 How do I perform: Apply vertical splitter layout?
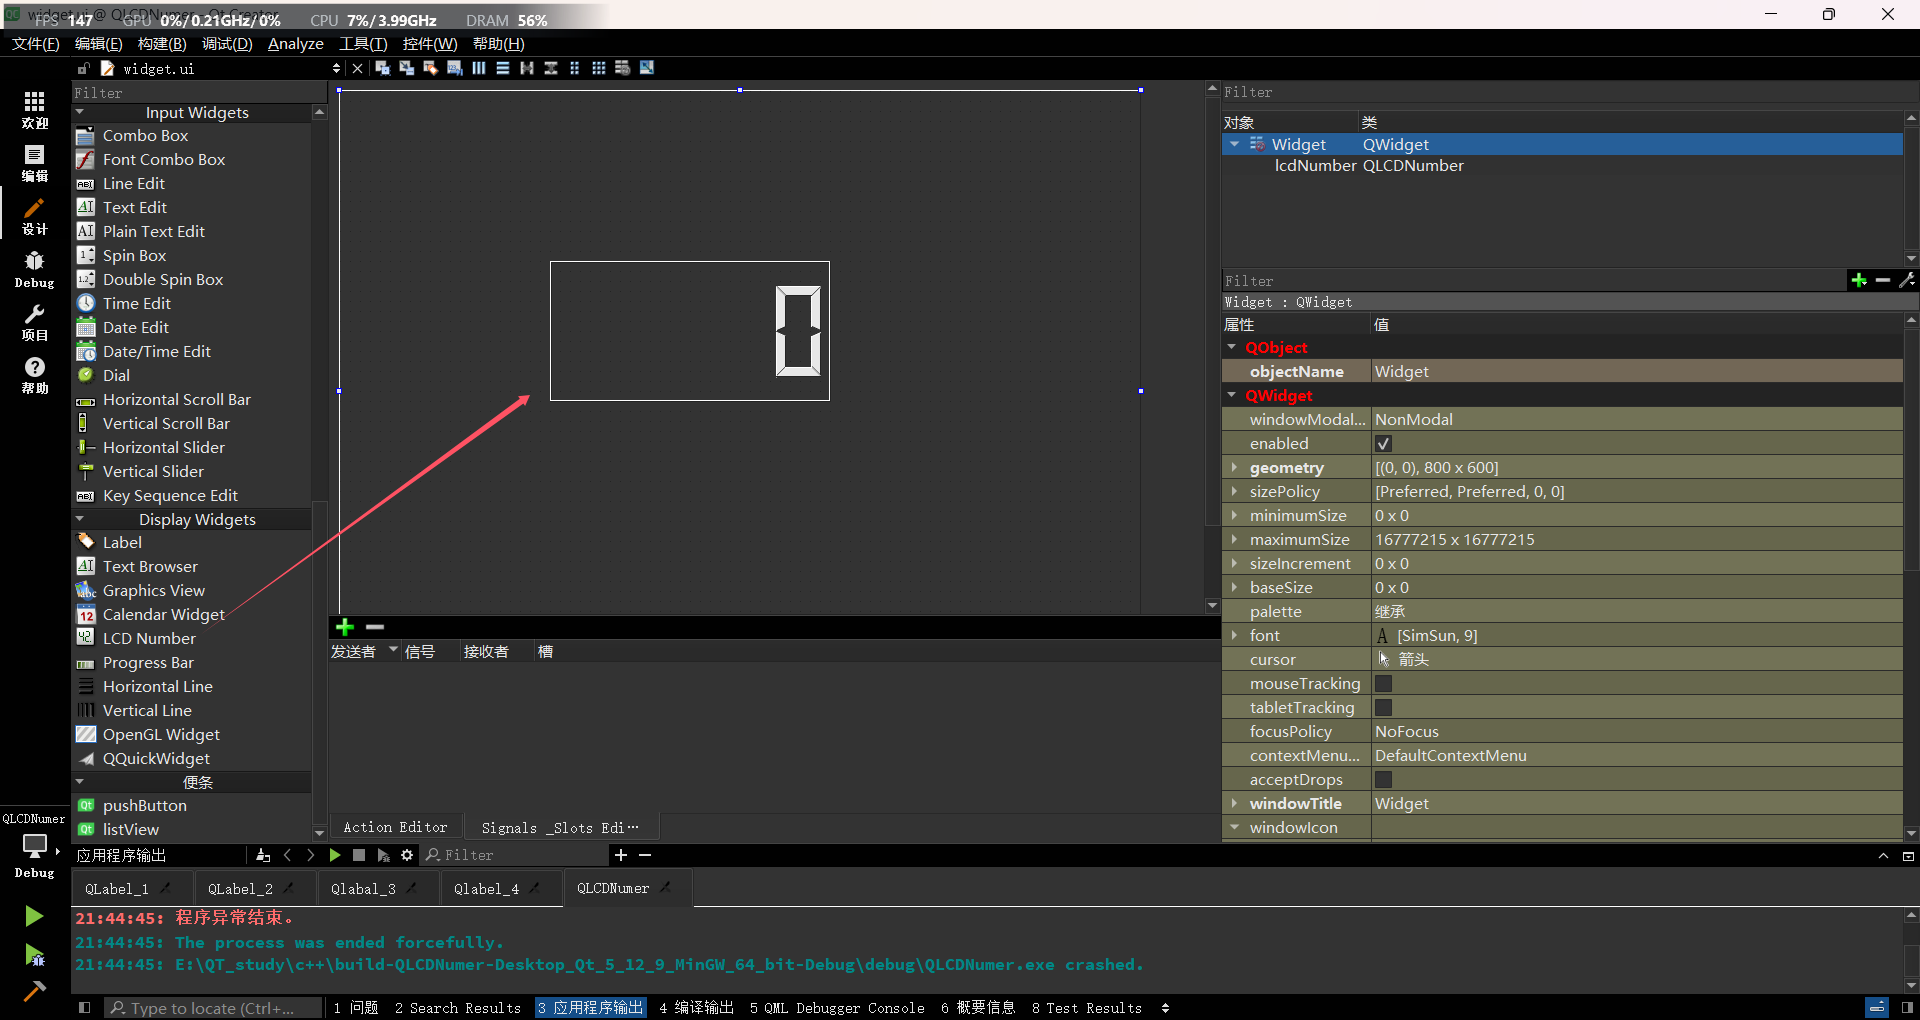point(550,68)
